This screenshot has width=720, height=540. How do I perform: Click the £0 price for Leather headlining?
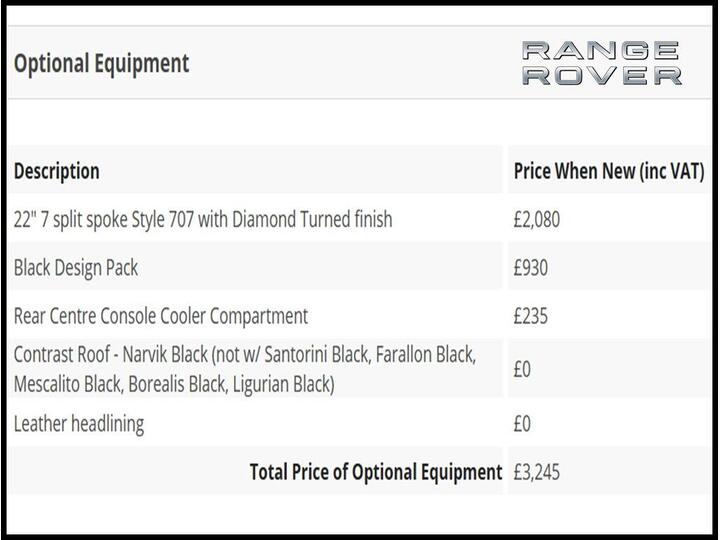[x=522, y=423]
